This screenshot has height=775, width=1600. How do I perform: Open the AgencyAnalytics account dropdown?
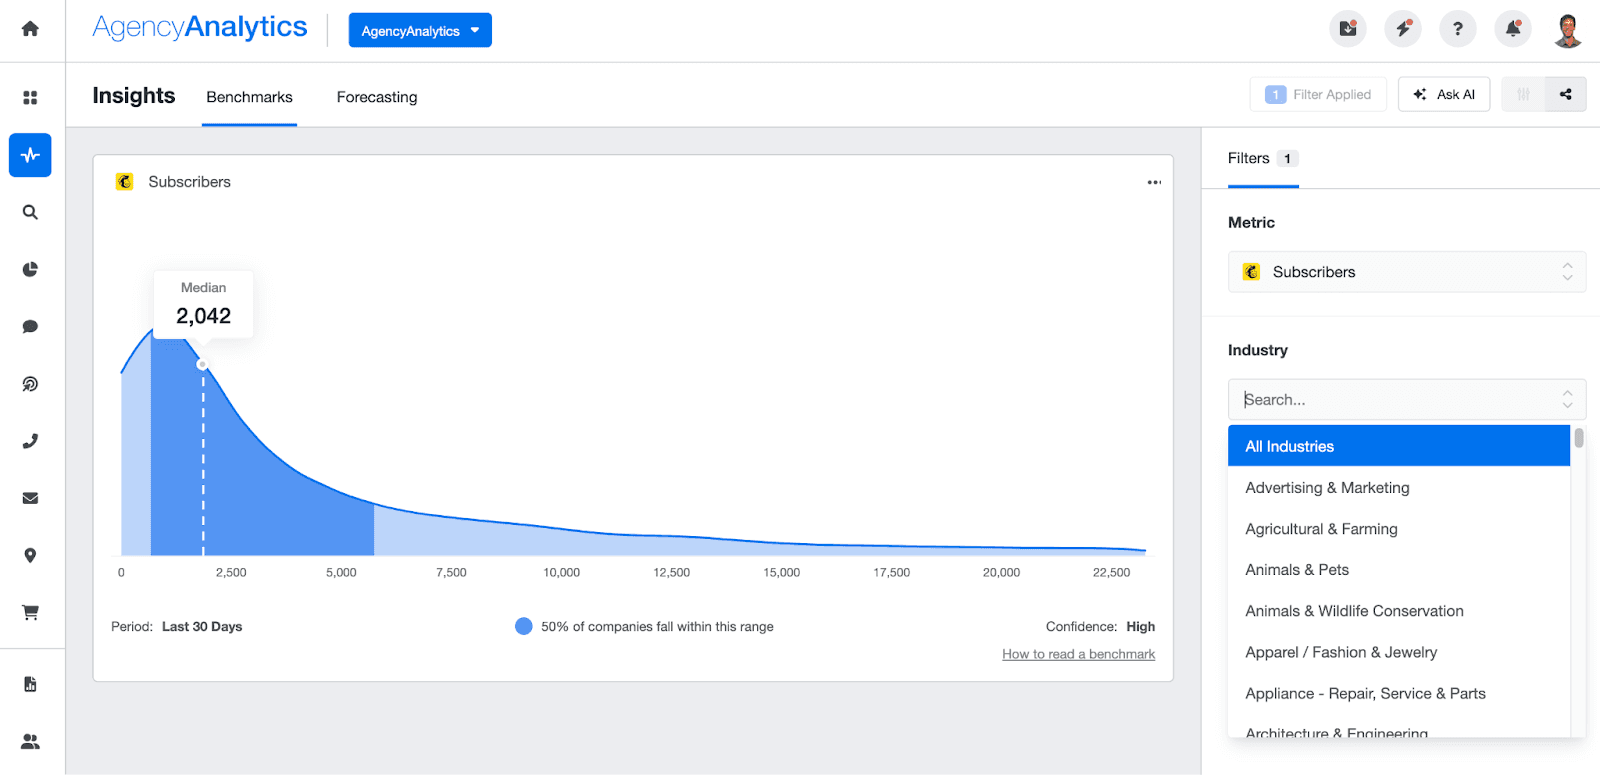420,30
